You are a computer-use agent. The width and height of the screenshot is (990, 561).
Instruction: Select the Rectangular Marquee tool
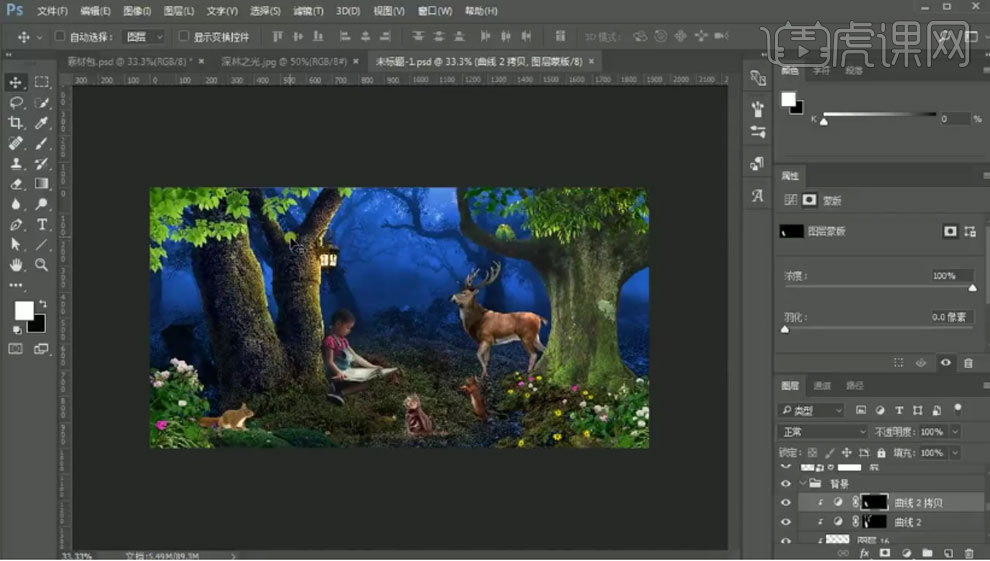(x=42, y=82)
